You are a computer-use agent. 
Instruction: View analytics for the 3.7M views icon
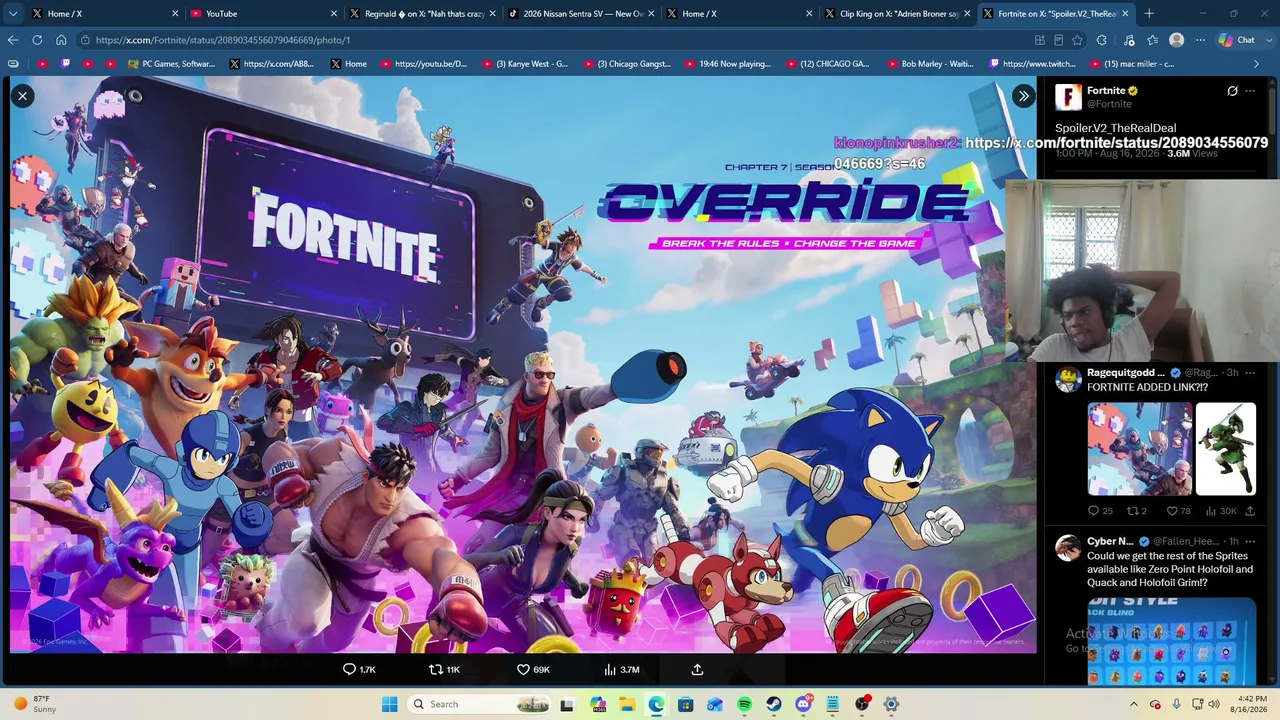622,669
